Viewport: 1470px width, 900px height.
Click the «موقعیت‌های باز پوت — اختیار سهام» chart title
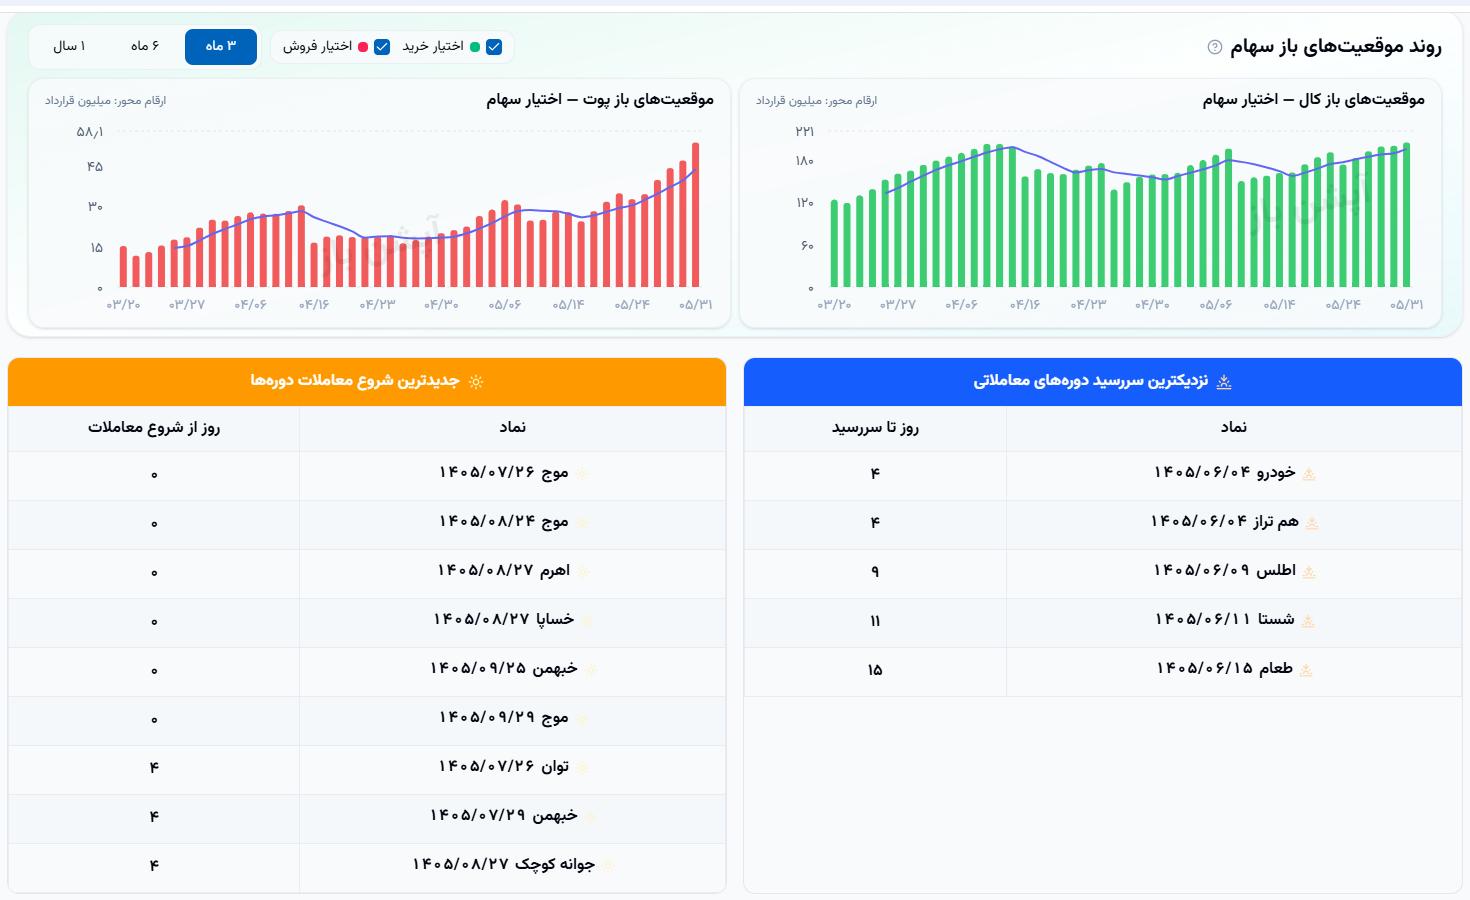[600, 100]
